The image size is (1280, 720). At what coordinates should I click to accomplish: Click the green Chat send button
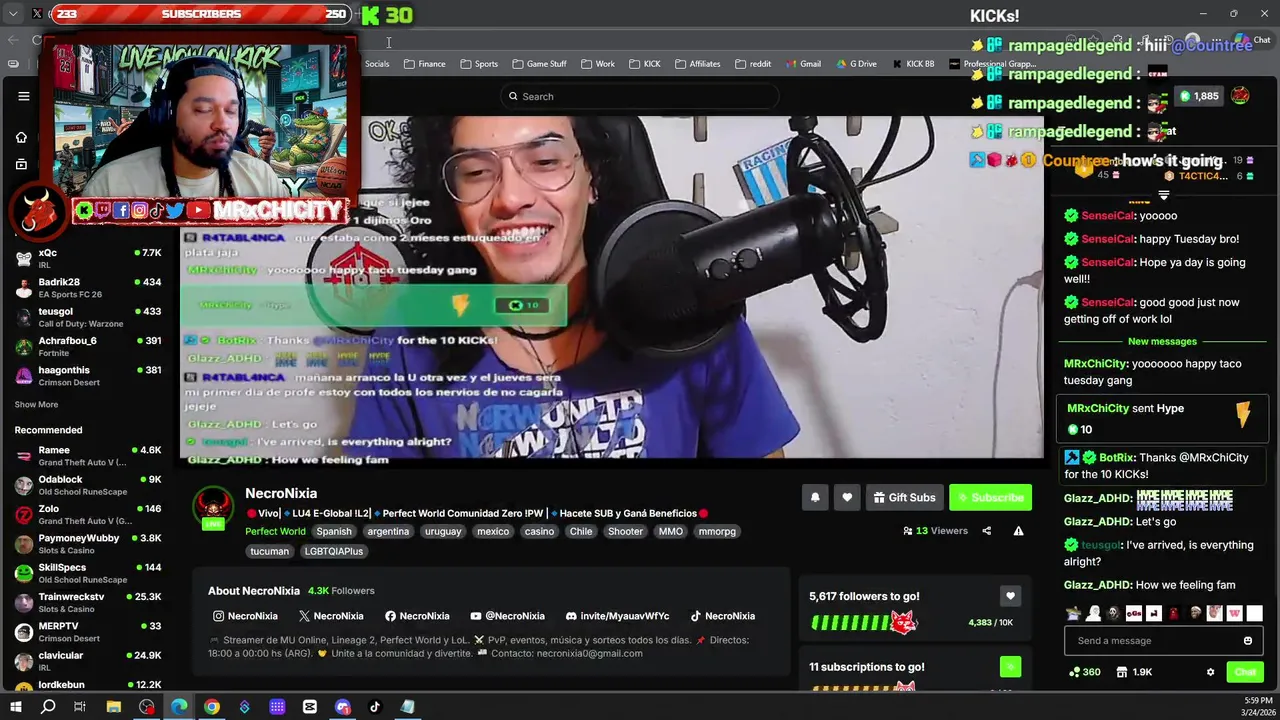1245,672
